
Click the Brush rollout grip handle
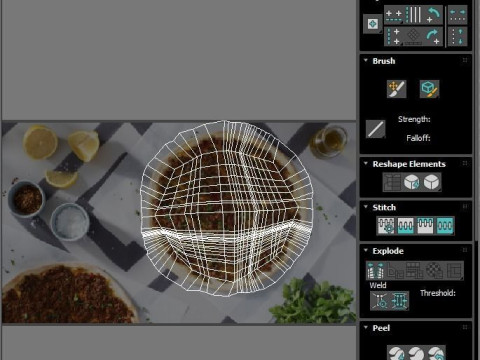click(465, 60)
